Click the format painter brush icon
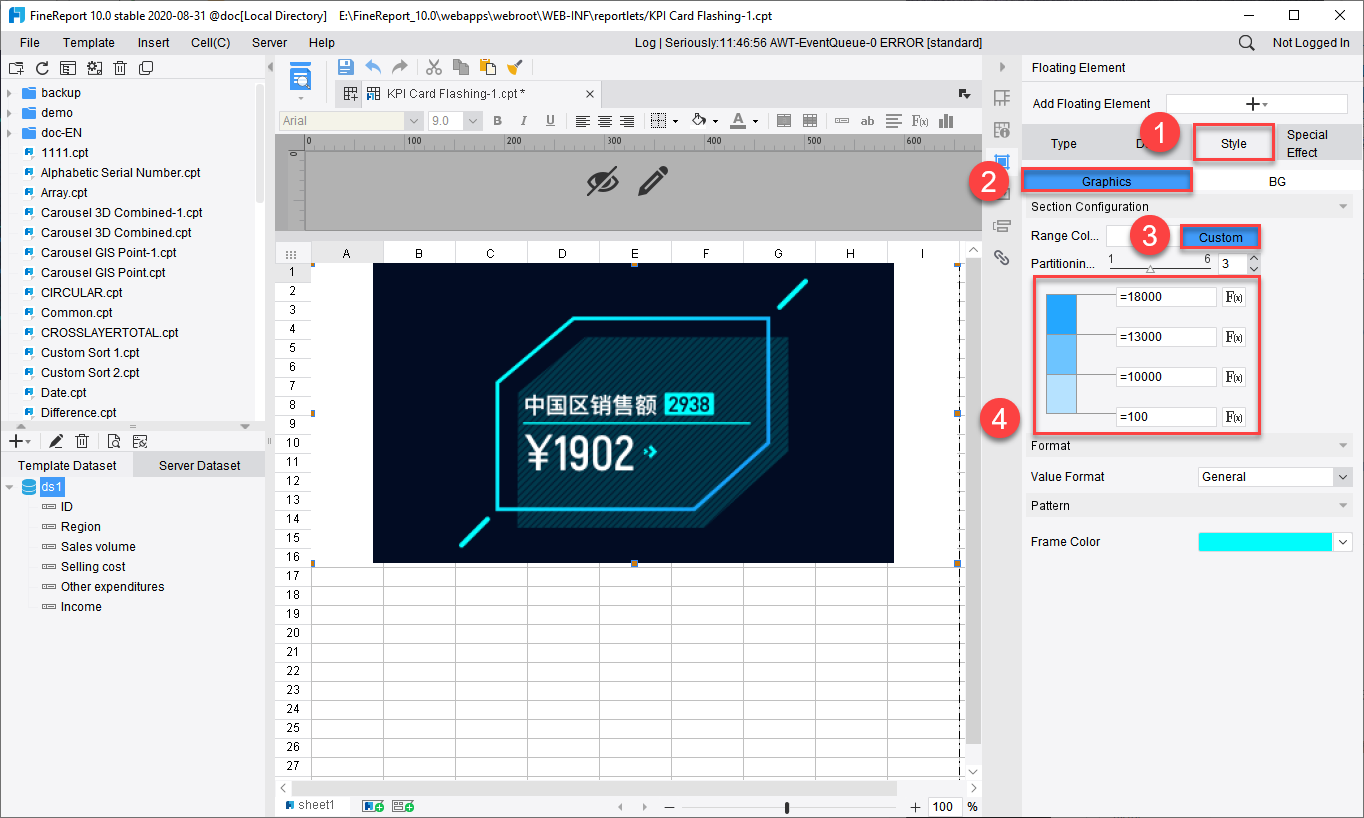 (515, 67)
